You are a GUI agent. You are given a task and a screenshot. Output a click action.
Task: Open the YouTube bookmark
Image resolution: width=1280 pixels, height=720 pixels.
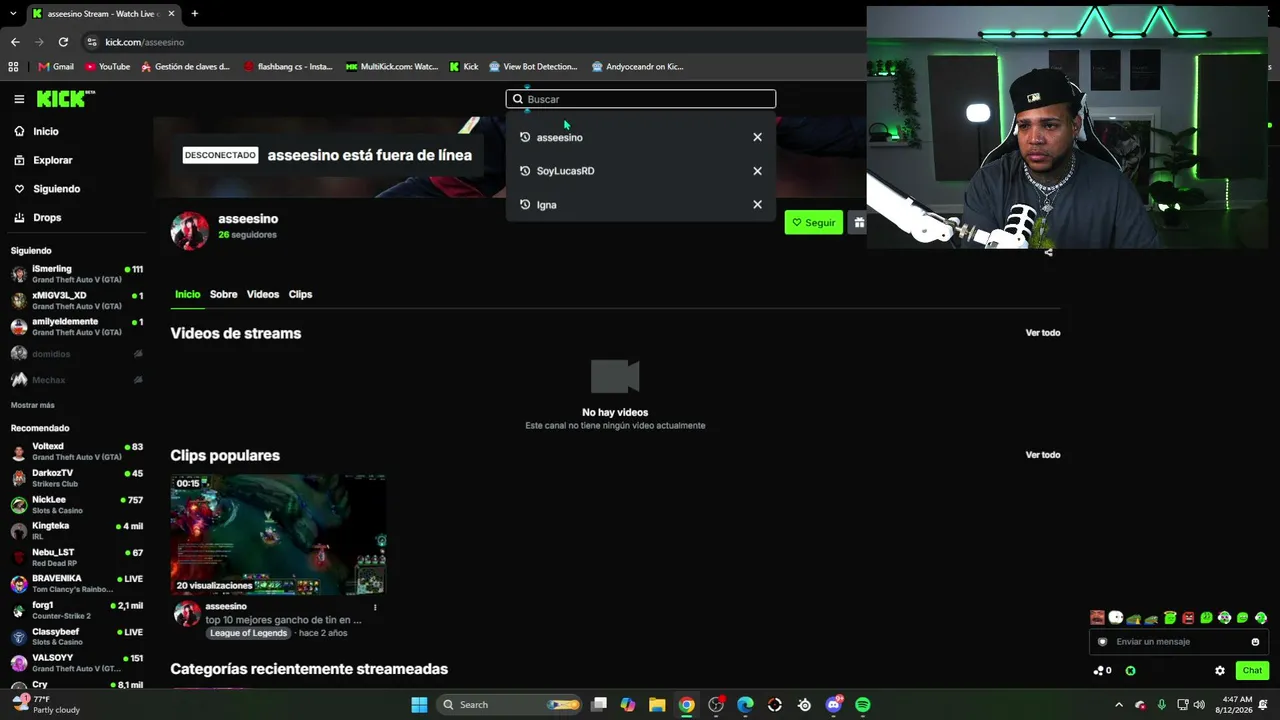[x=107, y=67]
